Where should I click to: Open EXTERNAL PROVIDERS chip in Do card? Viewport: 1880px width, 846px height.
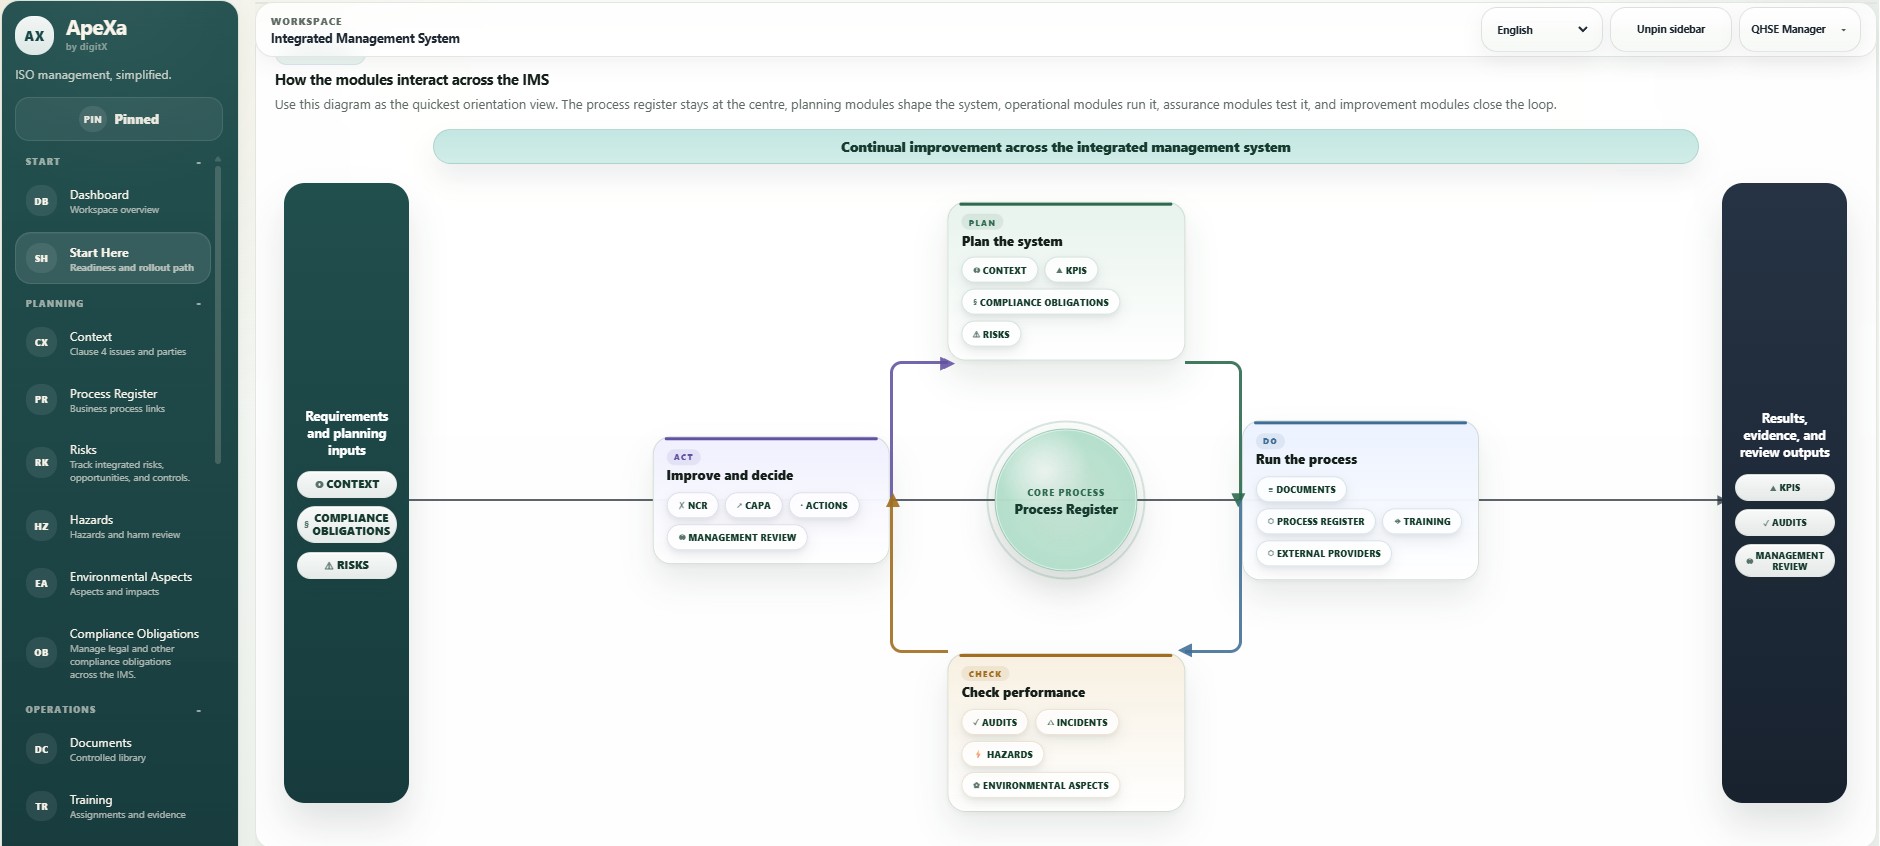point(1323,553)
